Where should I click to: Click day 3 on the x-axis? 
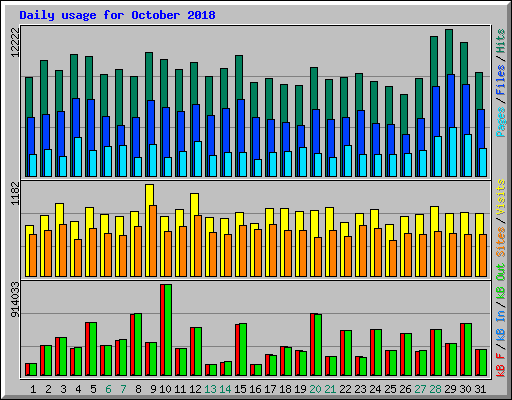pos(63,389)
